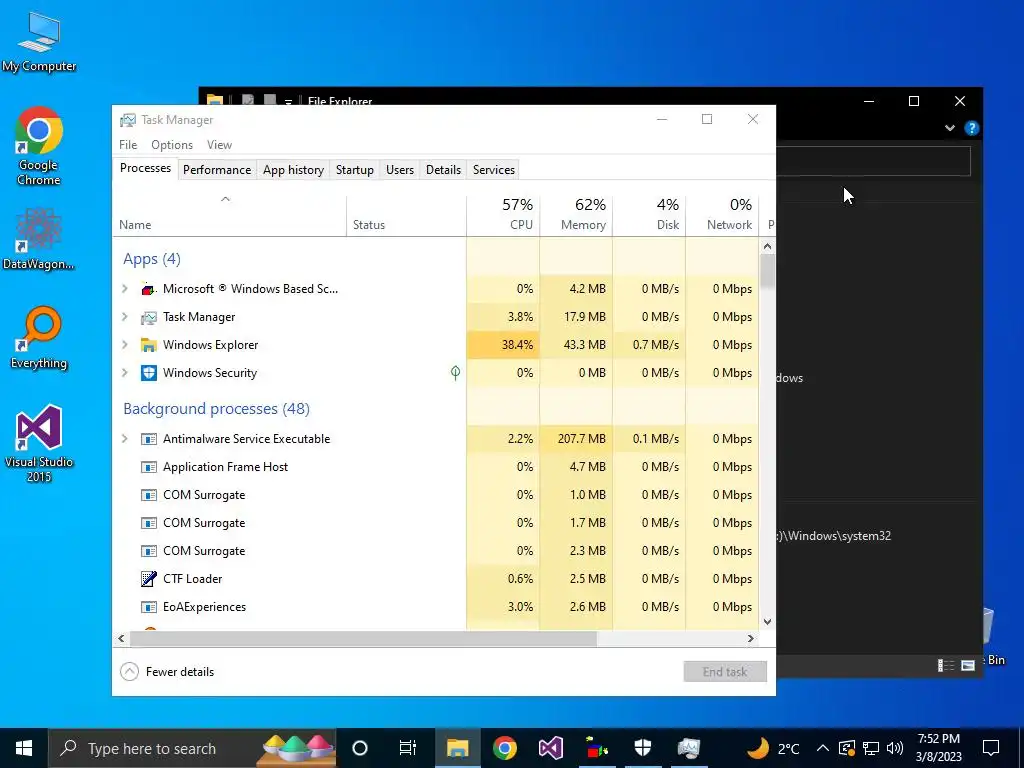Open the File menu in Task Manager
The width and height of the screenshot is (1024, 768).
(x=128, y=145)
